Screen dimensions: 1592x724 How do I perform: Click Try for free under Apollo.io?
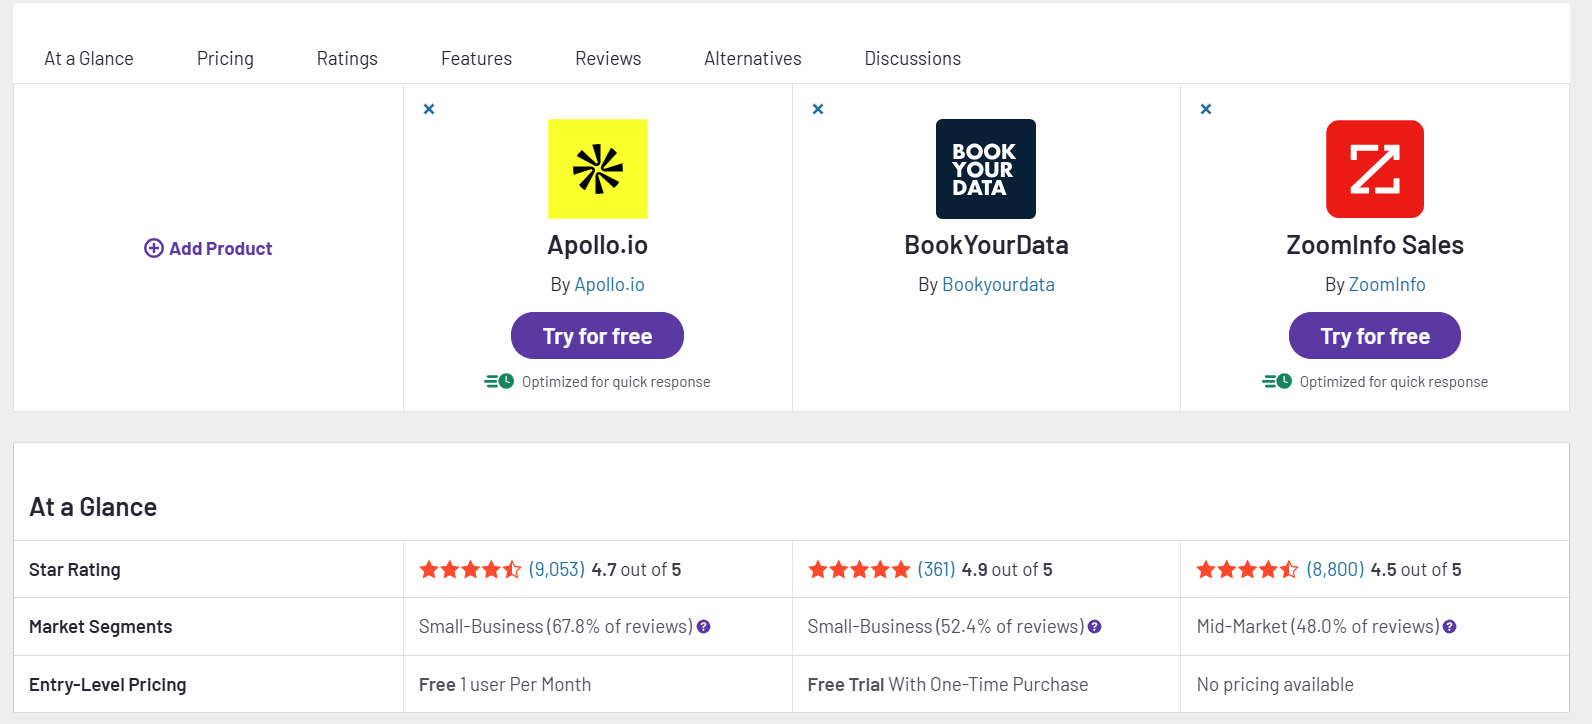(597, 336)
